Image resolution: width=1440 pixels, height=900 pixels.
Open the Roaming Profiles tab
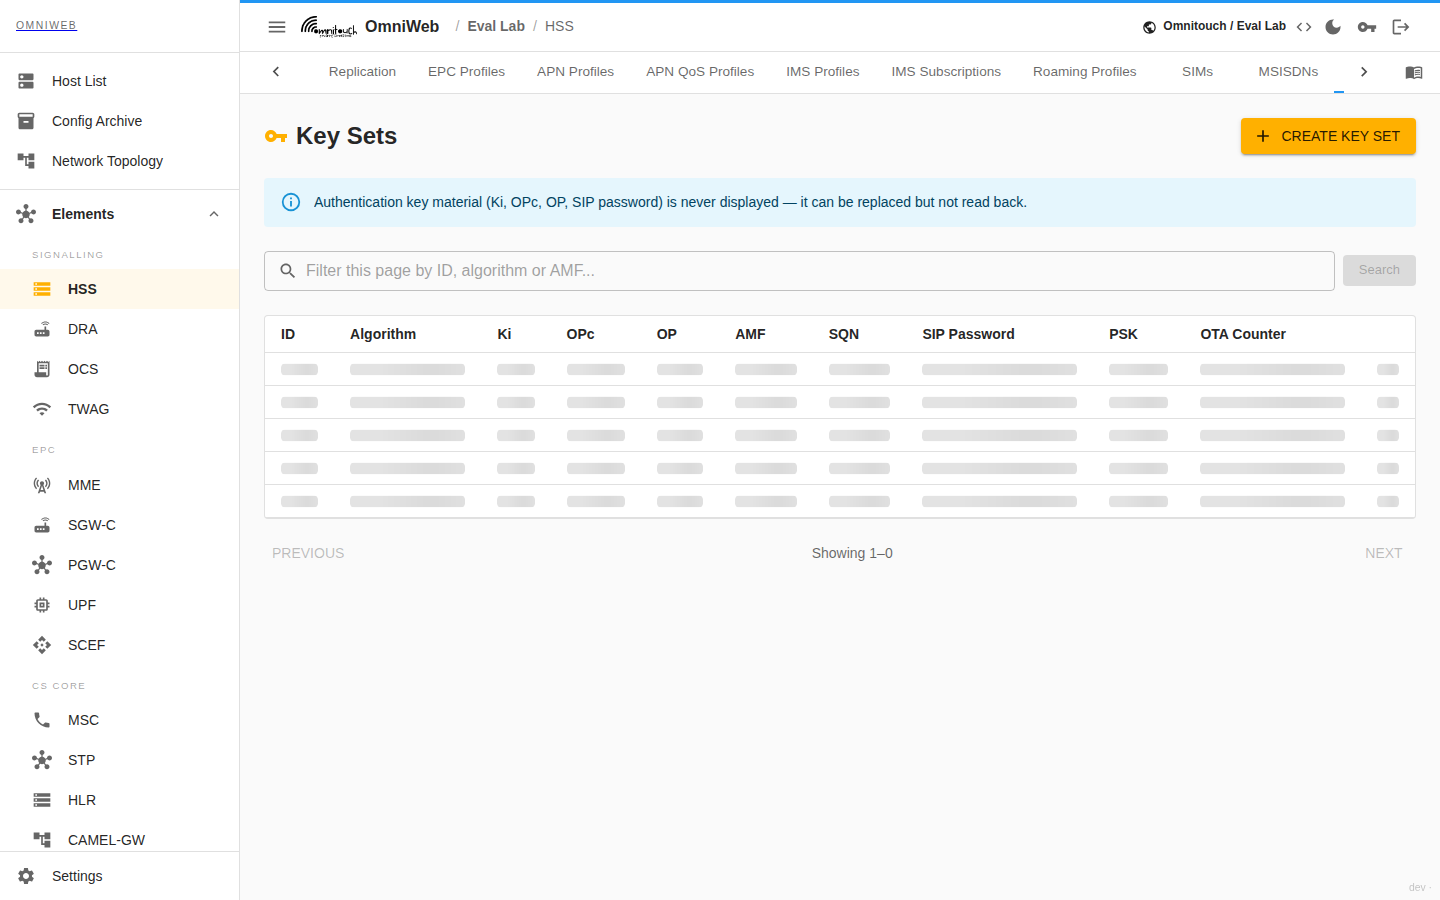pyautogui.click(x=1084, y=72)
